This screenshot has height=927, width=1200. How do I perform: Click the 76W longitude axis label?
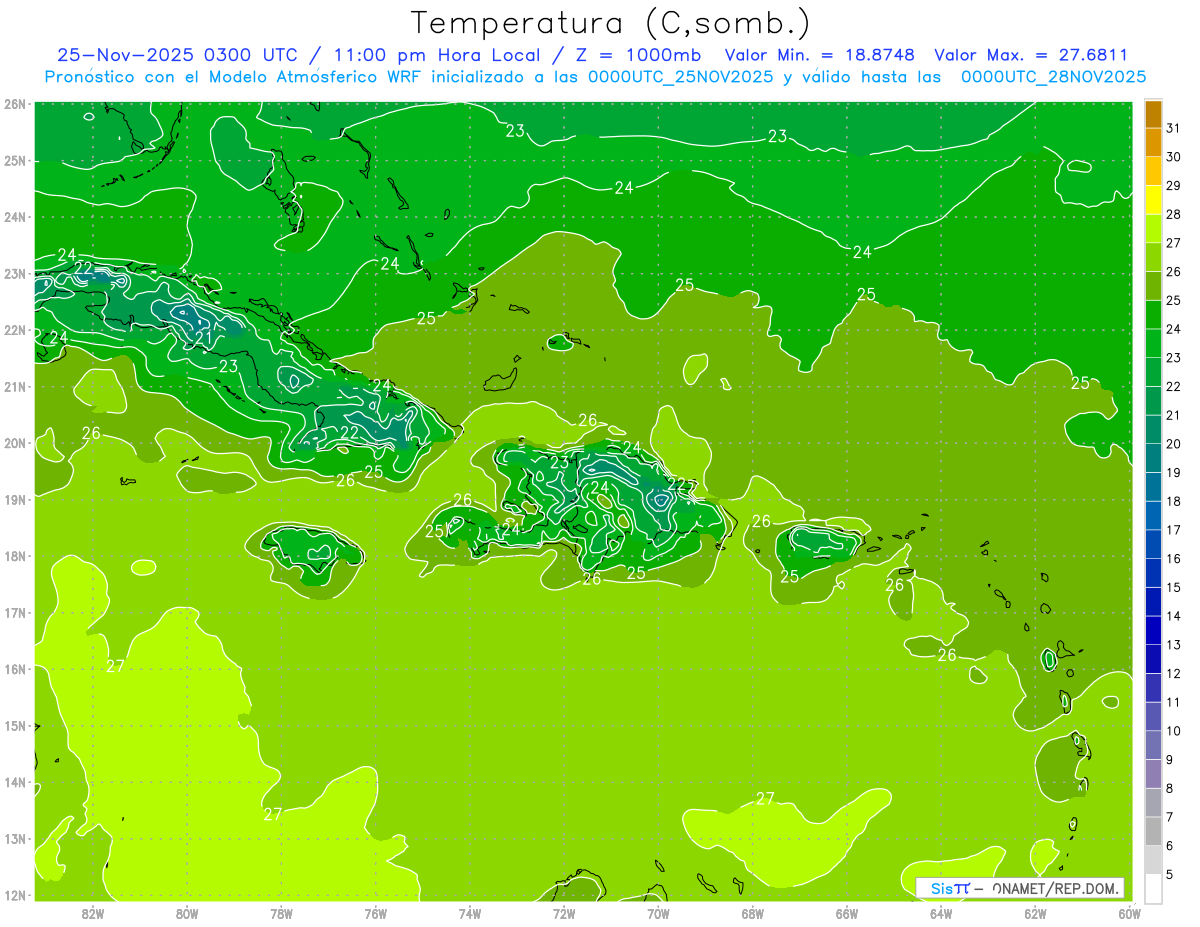point(375,913)
